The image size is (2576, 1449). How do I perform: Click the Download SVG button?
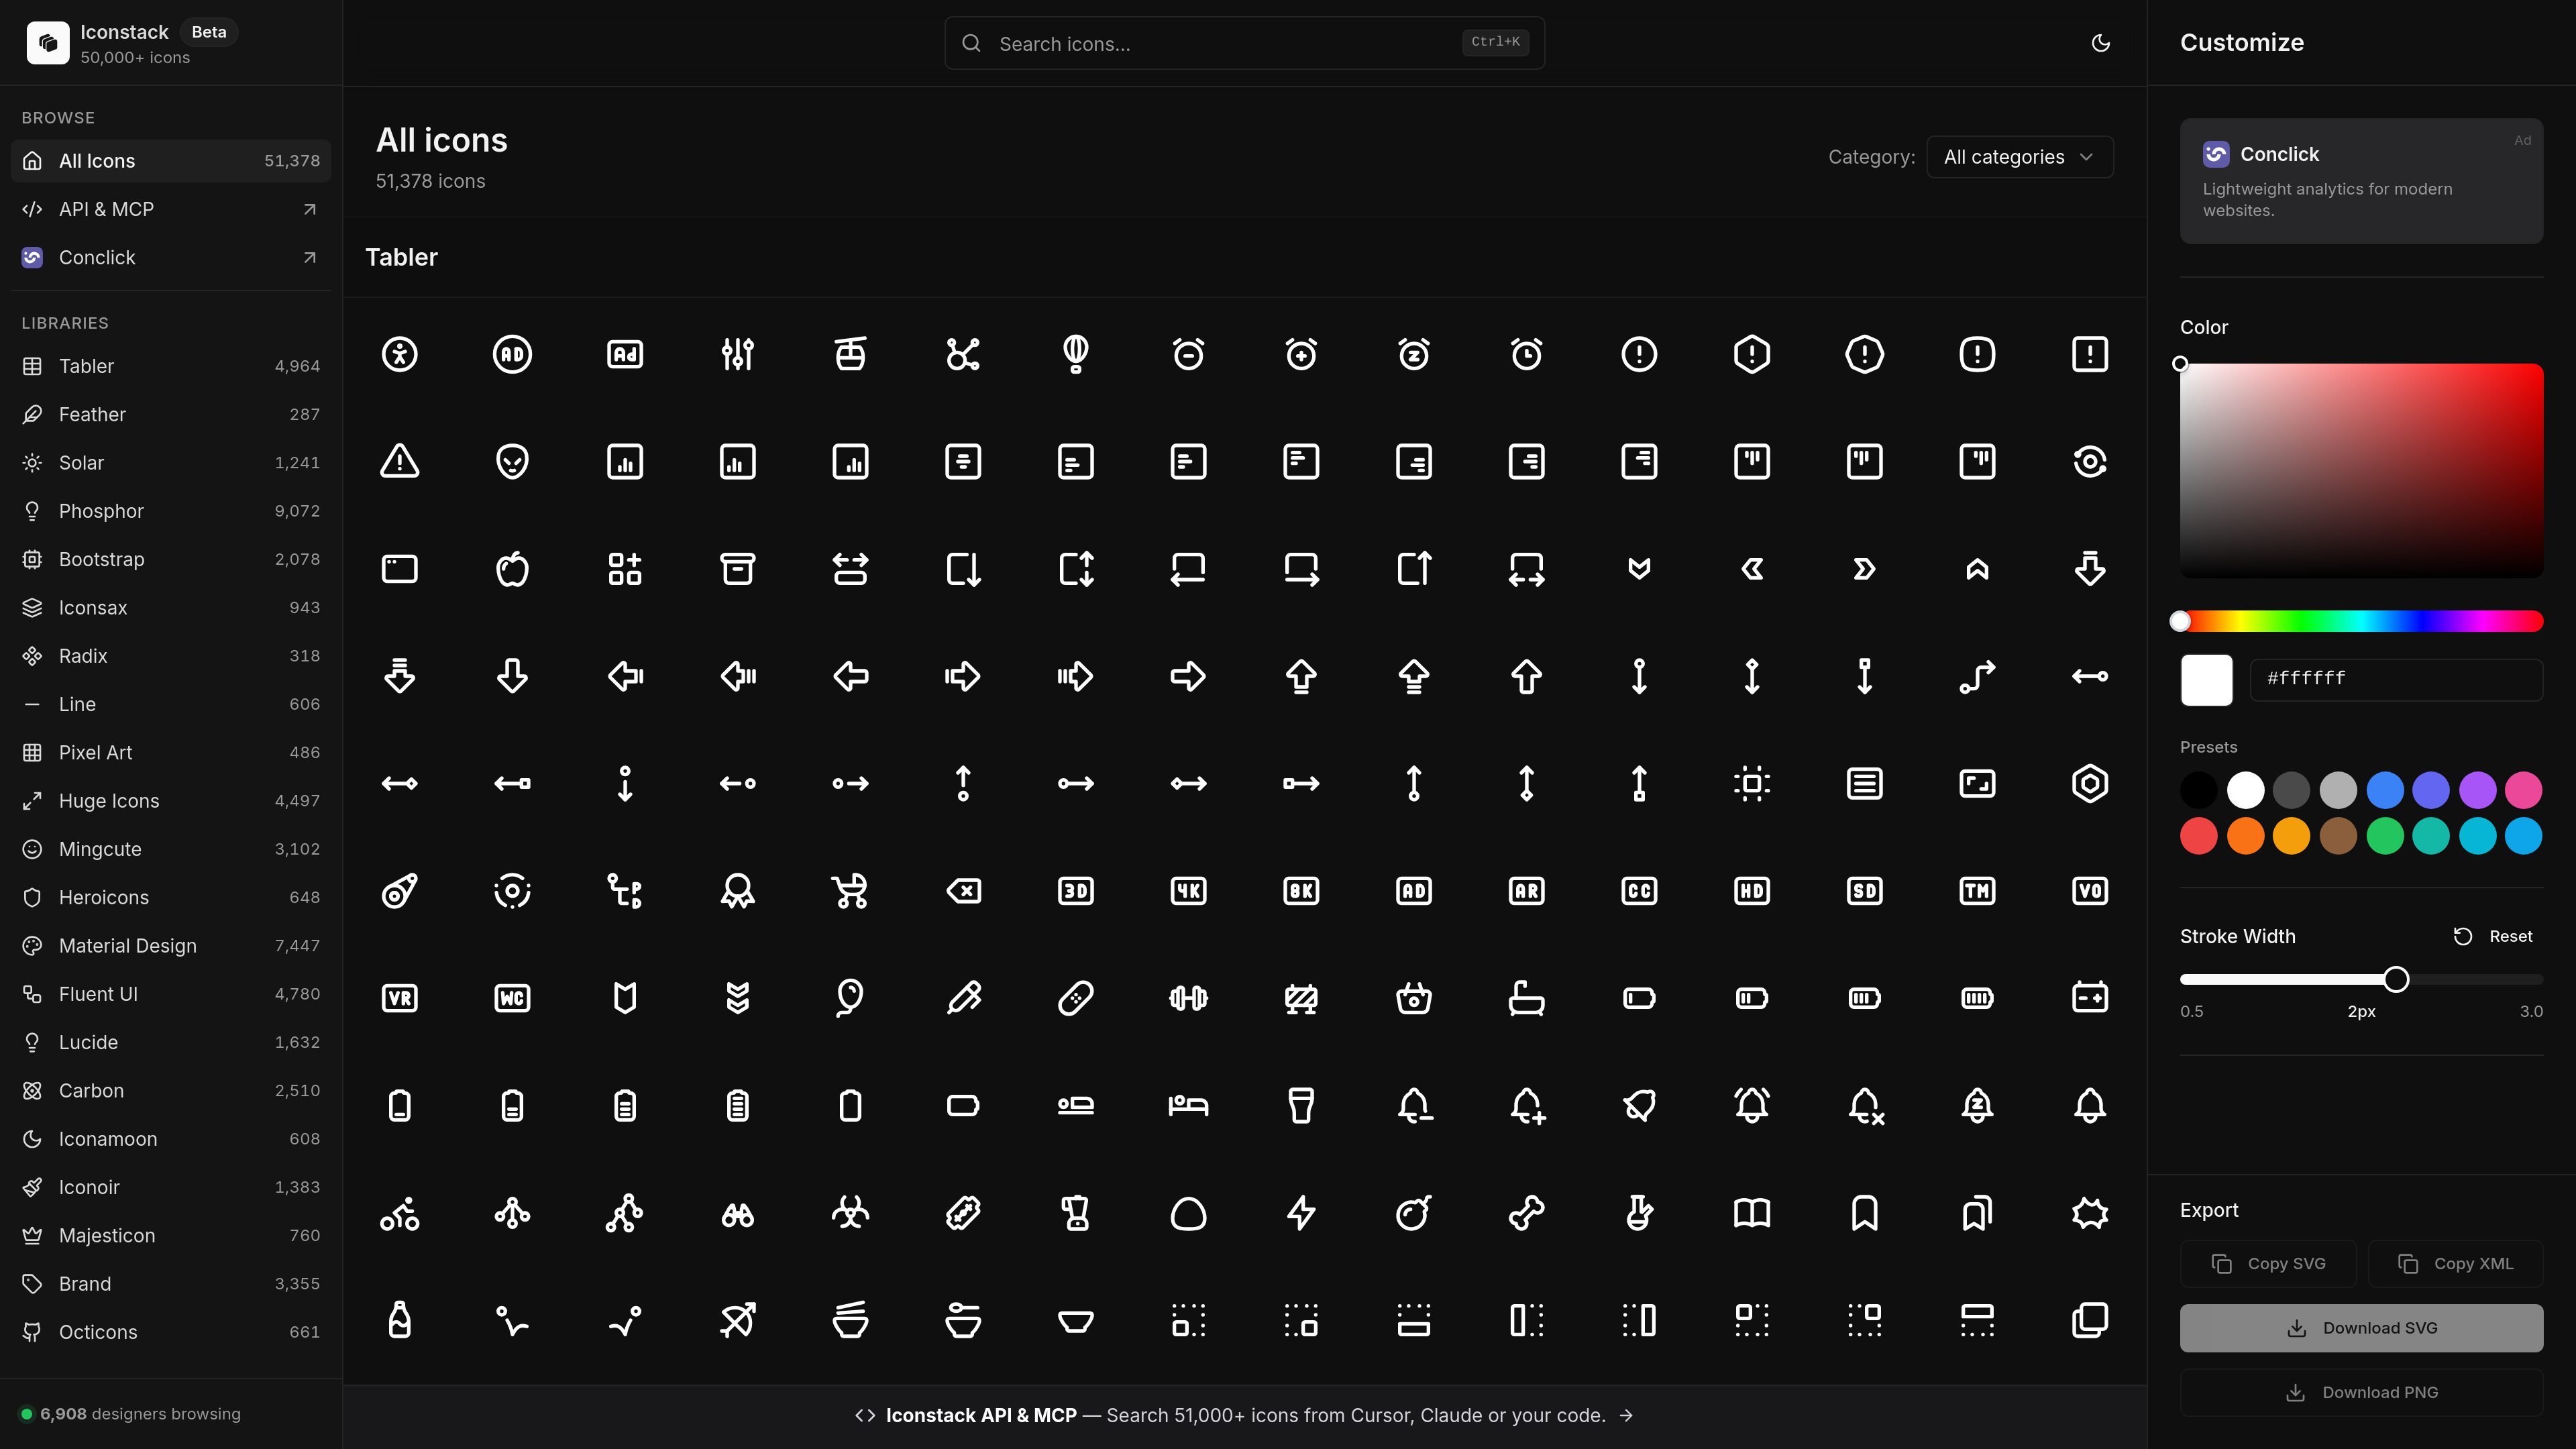pos(2361,1328)
